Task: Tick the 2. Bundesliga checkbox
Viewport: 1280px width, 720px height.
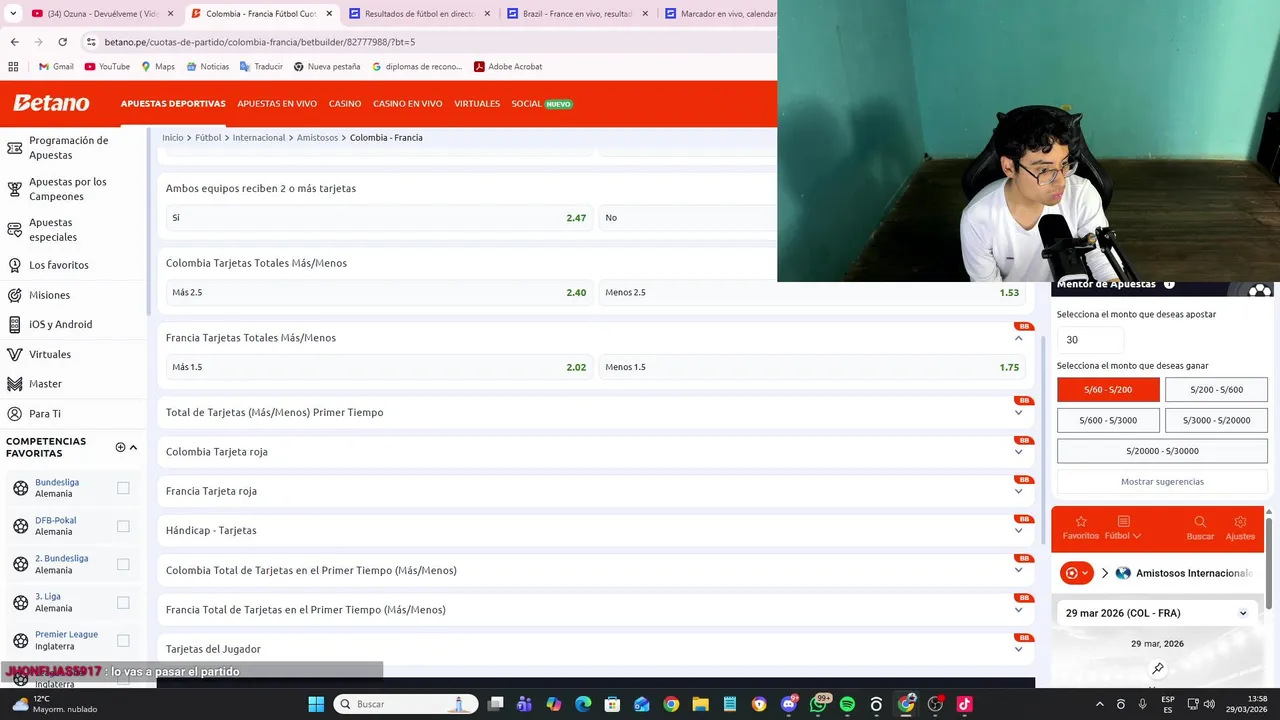Action: (123, 564)
